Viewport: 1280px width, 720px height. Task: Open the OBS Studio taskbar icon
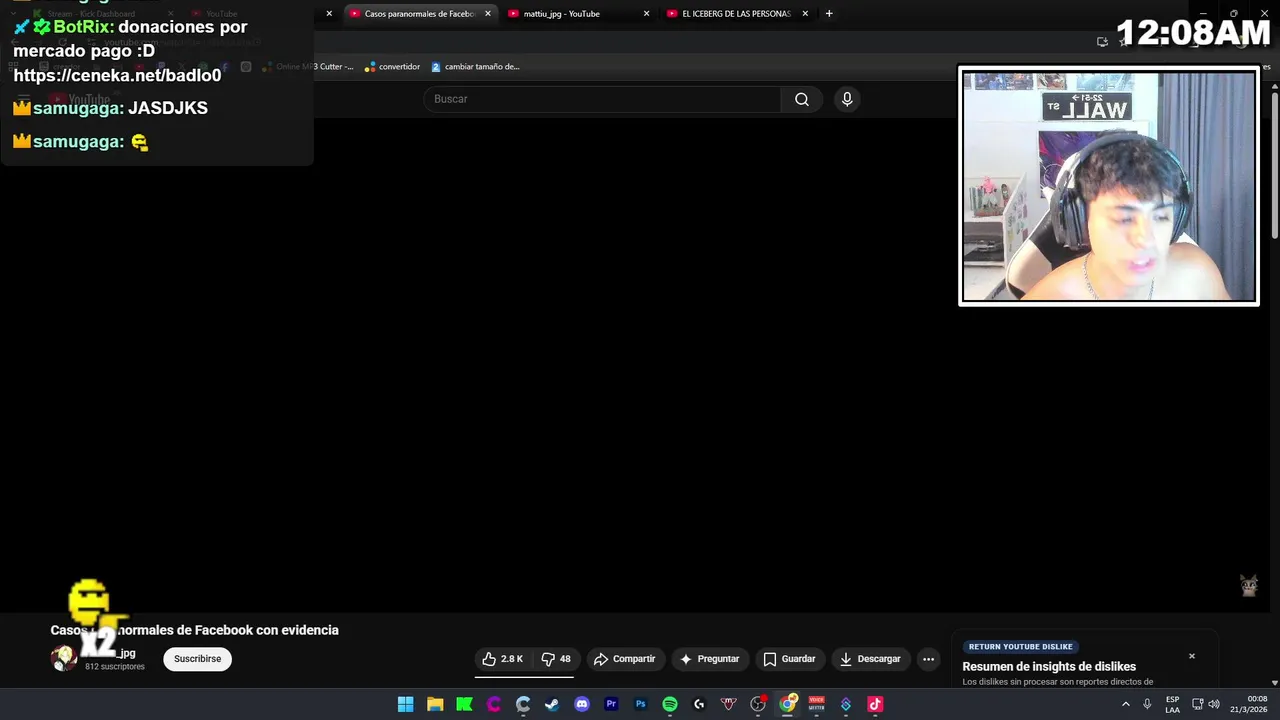pyautogui.click(x=758, y=704)
